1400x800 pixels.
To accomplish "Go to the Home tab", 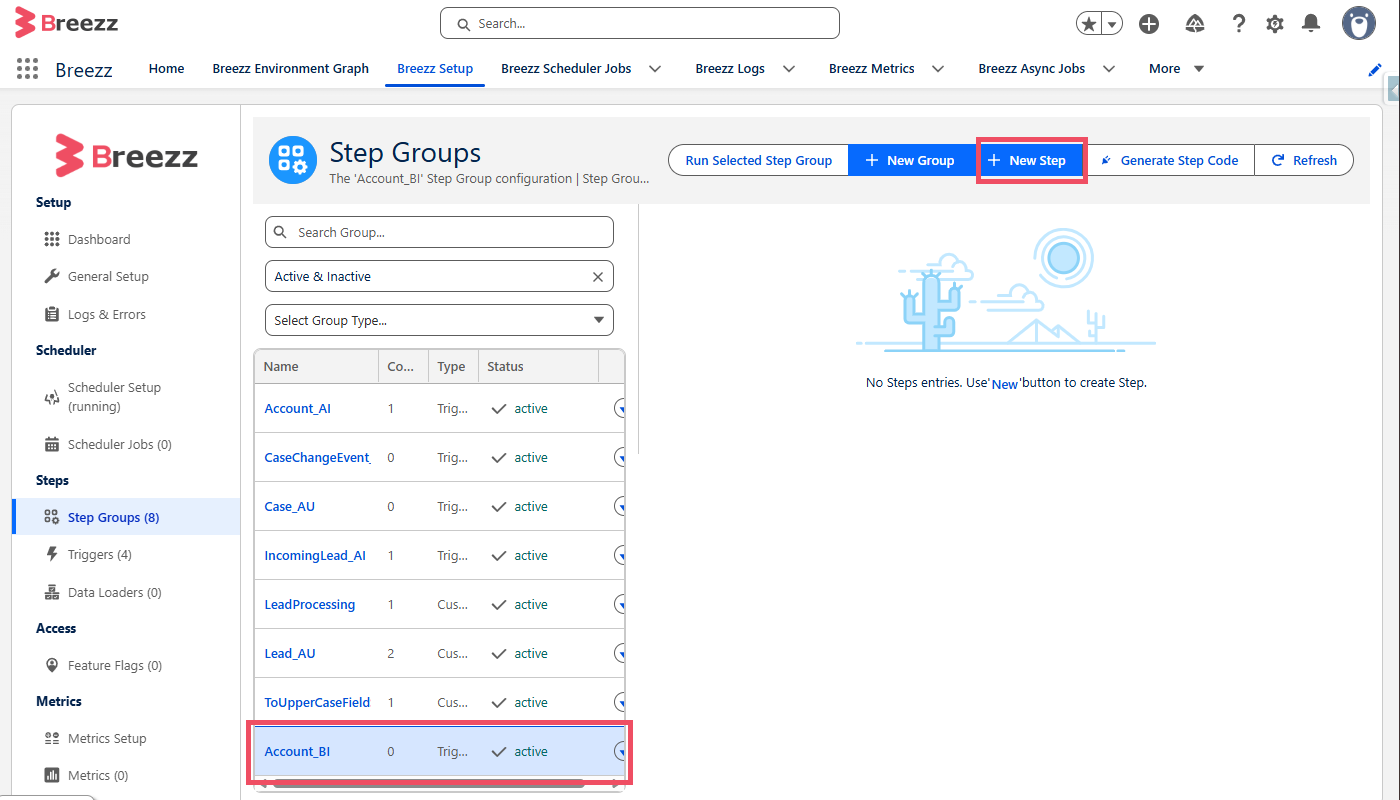I will [x=166, y=69].
